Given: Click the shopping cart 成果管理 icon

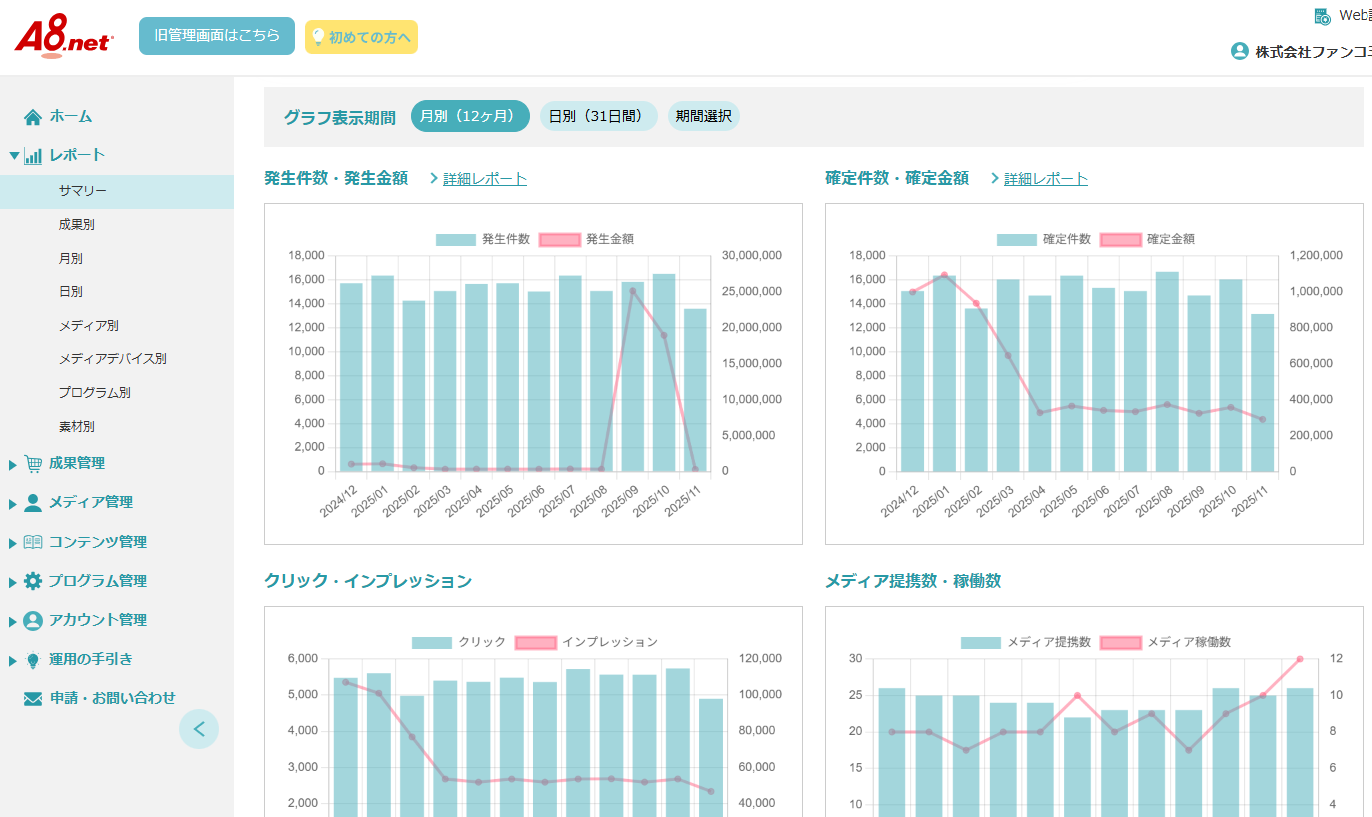Looking at the screenshot, I should (33, 464).
